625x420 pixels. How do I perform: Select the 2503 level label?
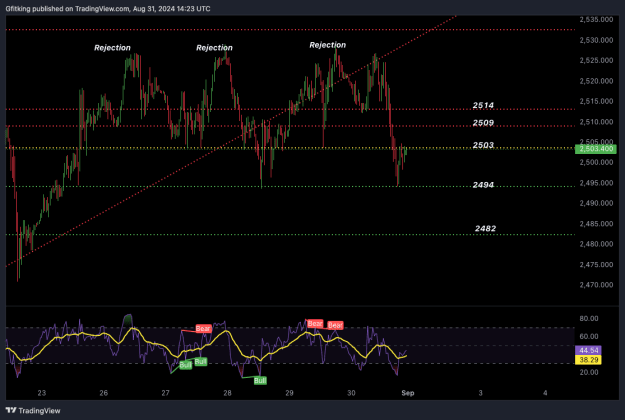(483, 145)
